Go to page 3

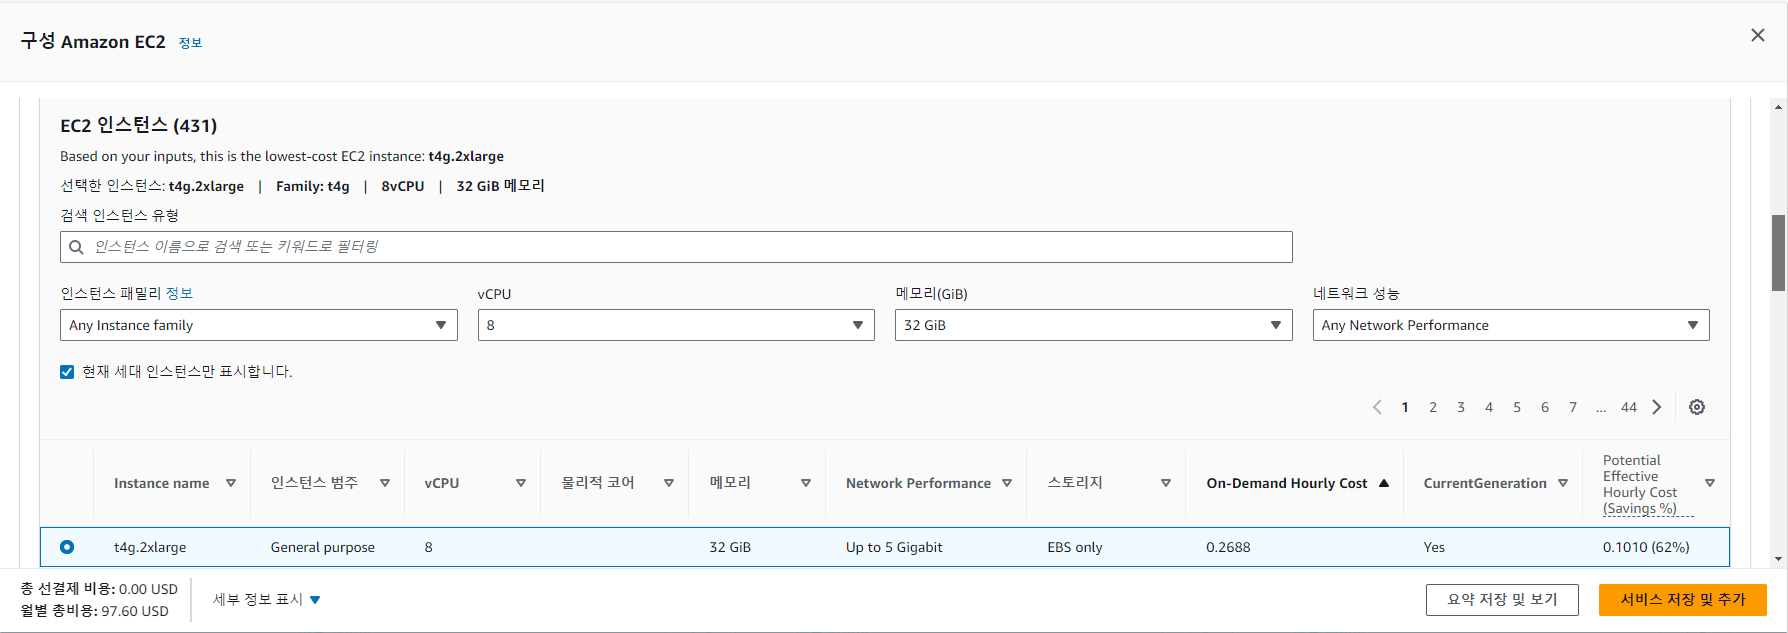pos(1461,407)
